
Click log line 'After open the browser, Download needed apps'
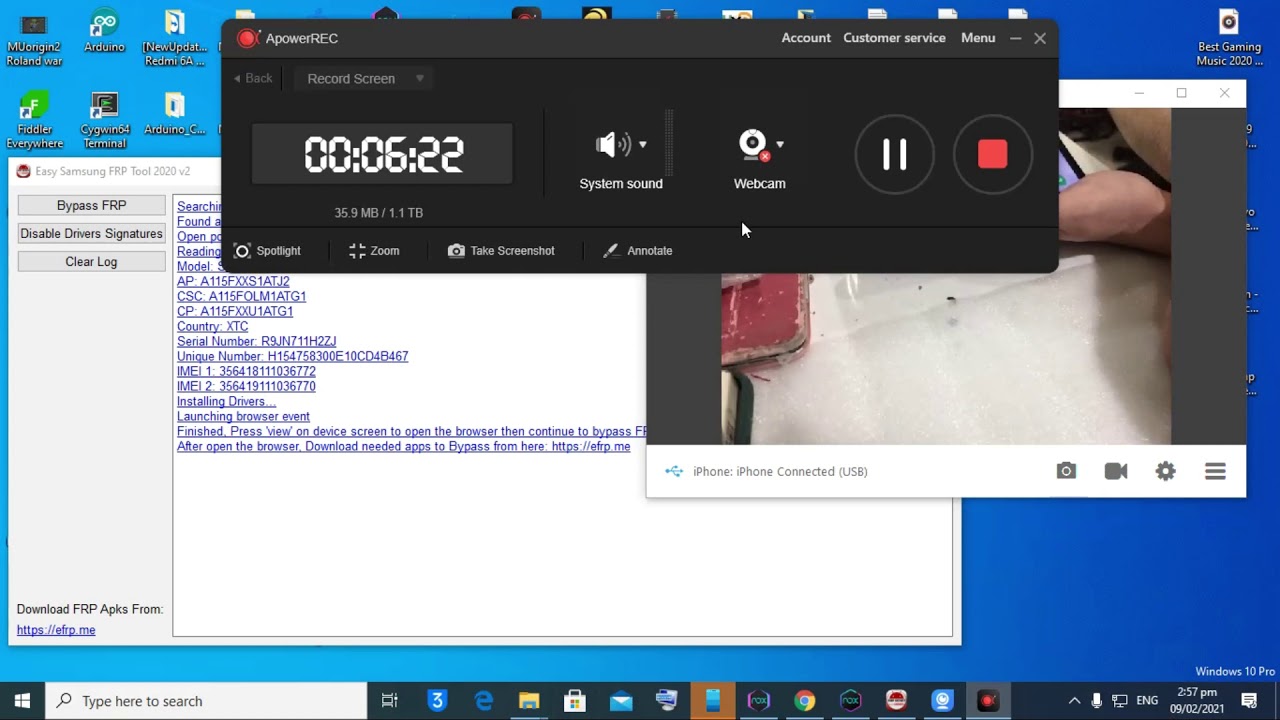(x=404, y=446)
